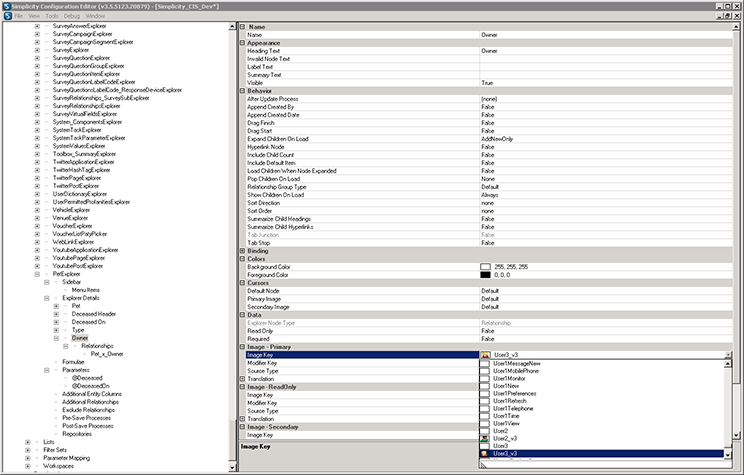Choose User1Monitor from the image list
Image resolution: width=744 pixels, height=475 pixels.
click(509, 378)
